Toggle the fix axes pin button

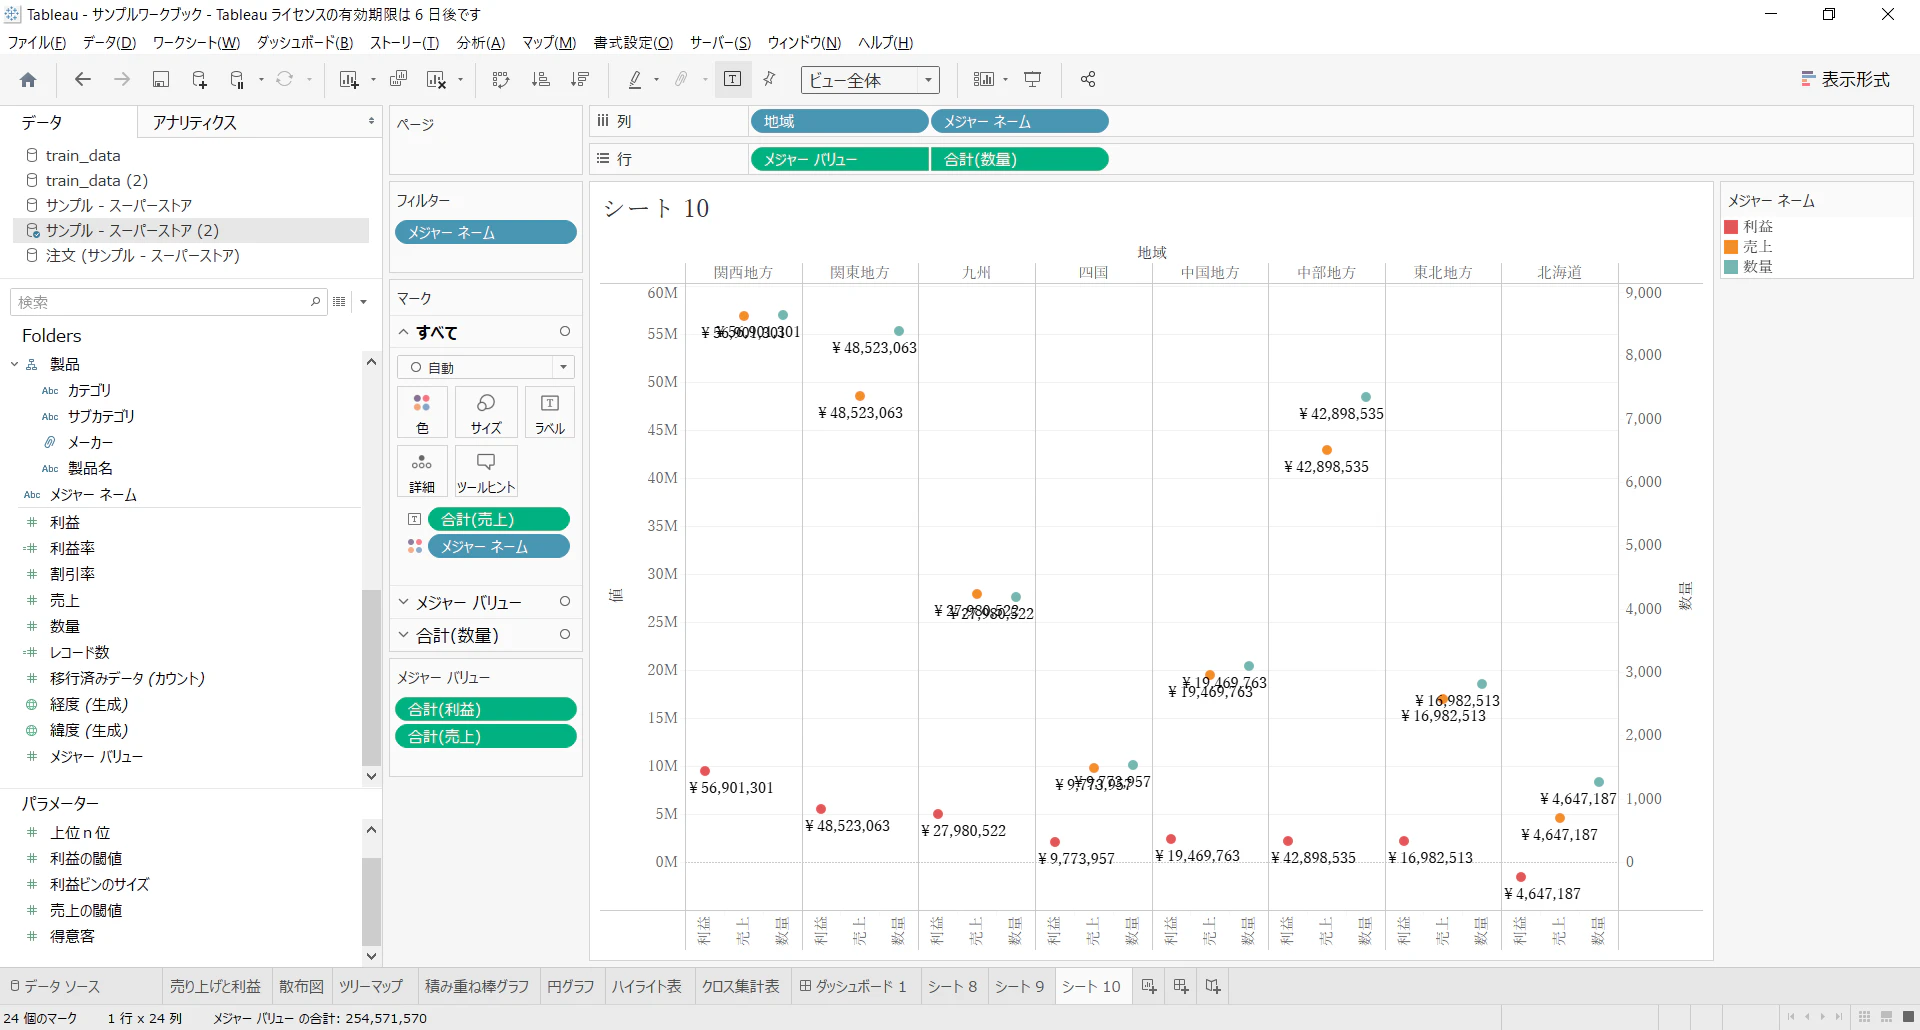click(770, 80)
